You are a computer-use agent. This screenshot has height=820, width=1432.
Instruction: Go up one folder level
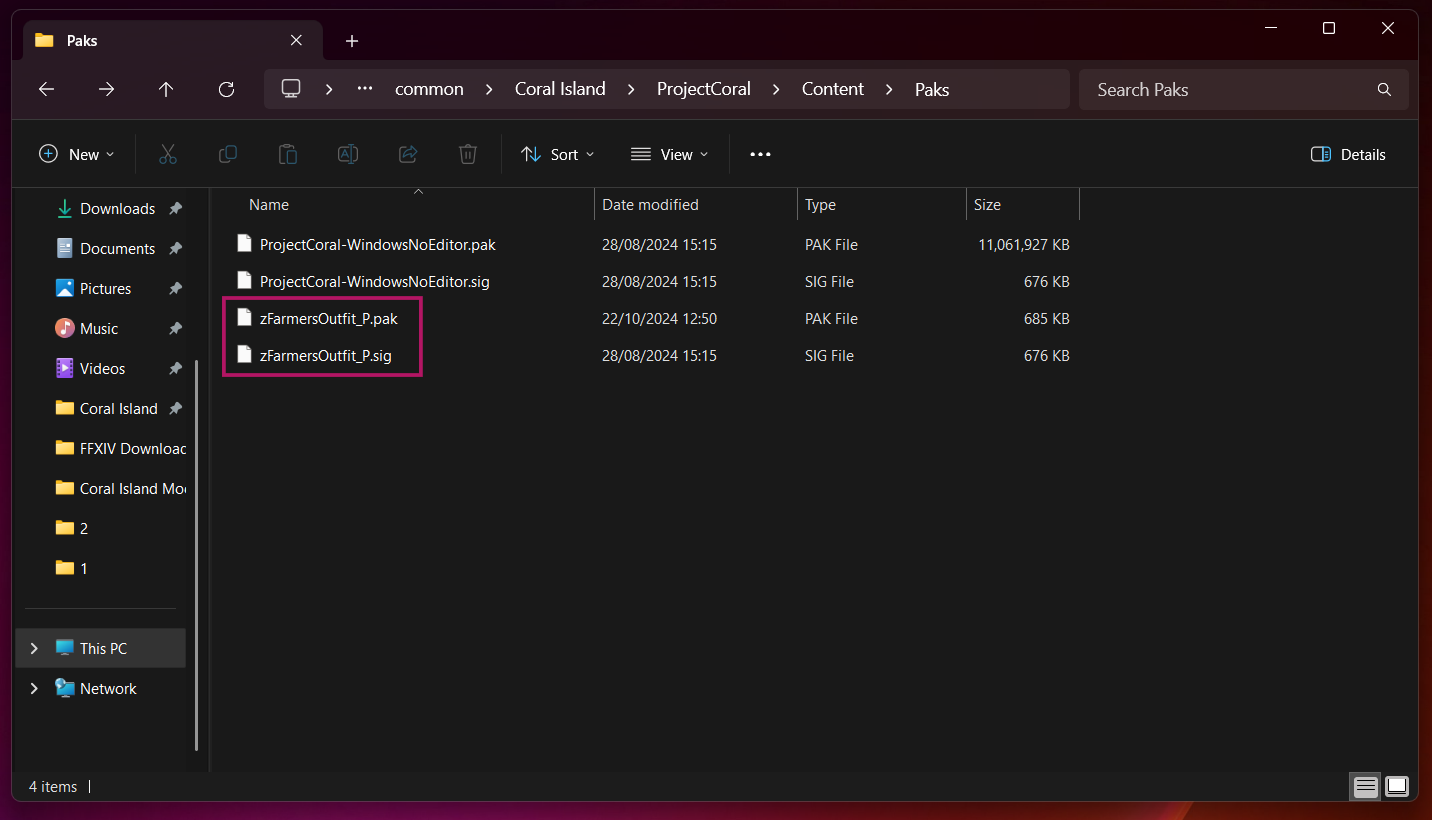[166, 89]
